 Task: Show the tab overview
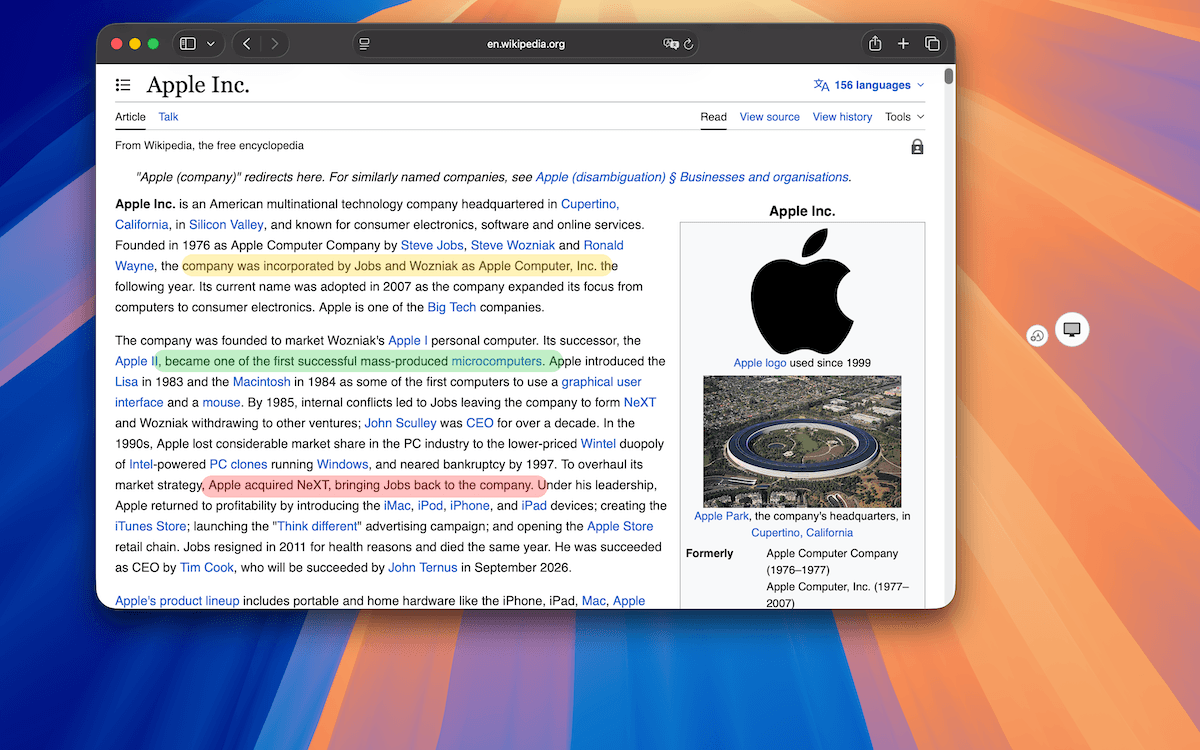[x=932, y=44]
